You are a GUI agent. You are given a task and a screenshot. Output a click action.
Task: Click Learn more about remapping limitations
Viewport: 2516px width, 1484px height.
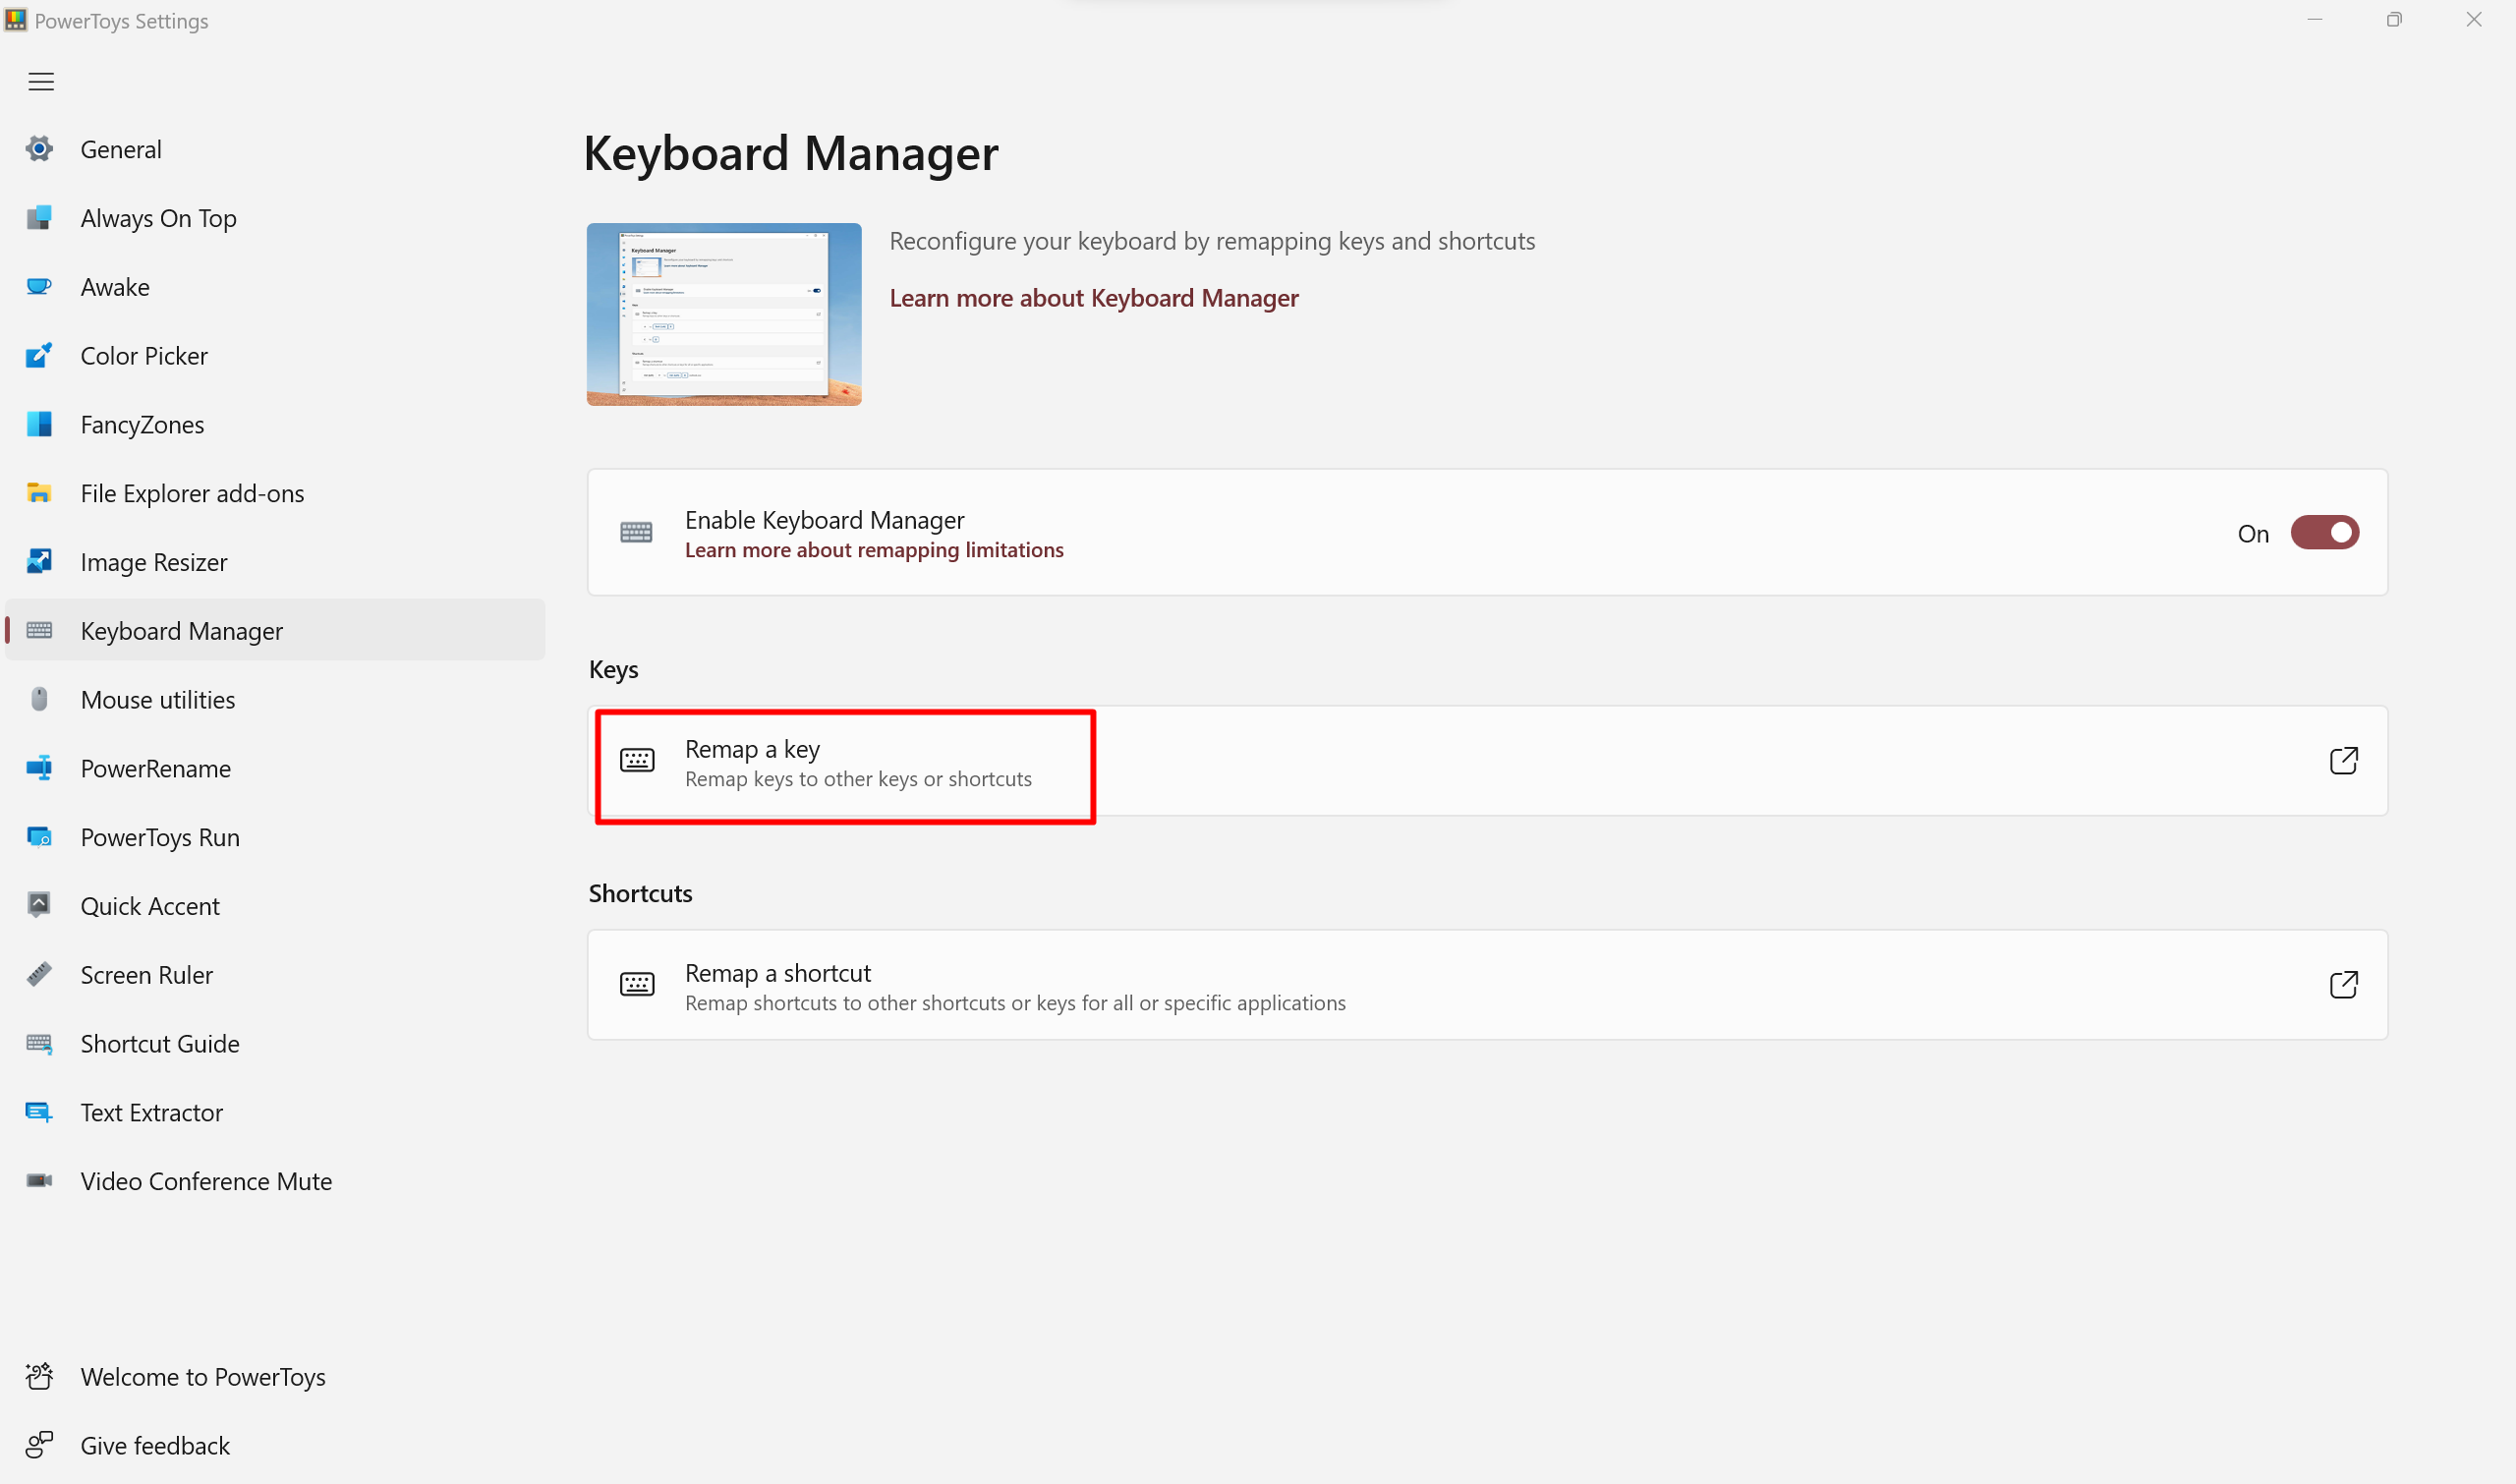coord(873,549)
